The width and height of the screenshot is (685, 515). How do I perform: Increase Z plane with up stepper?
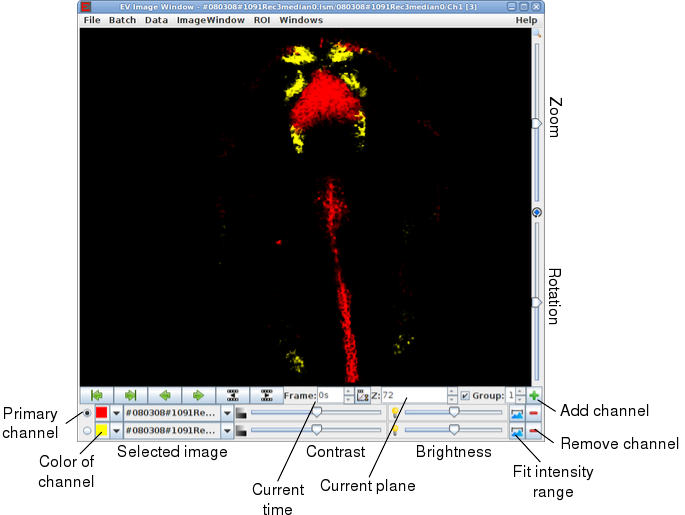[452, 392]
